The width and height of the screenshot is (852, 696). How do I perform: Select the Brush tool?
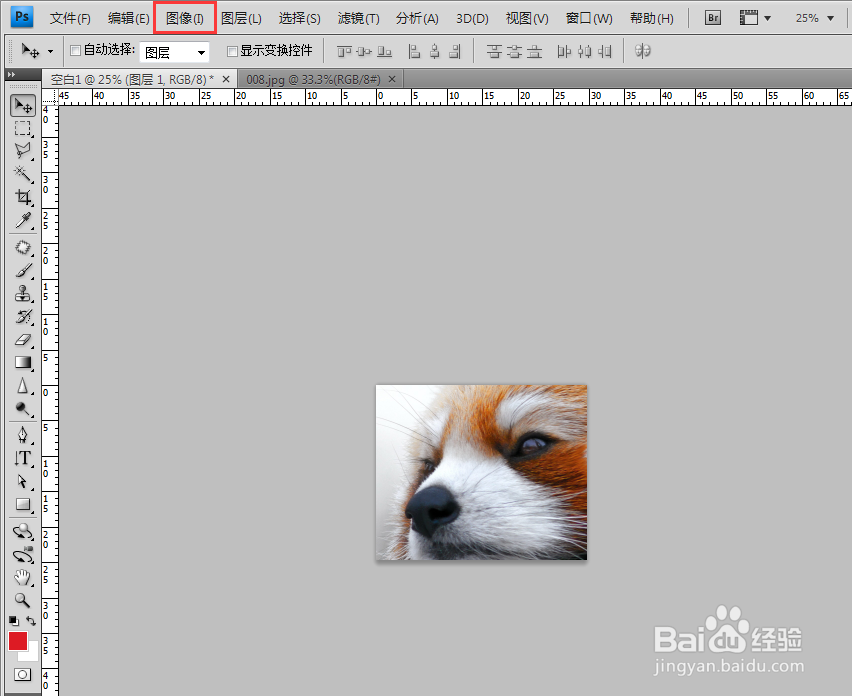point(23,270)
